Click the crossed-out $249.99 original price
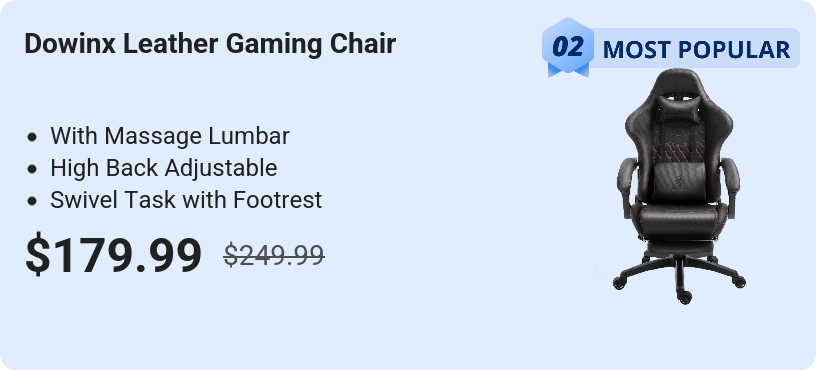 tap(274, 255)
